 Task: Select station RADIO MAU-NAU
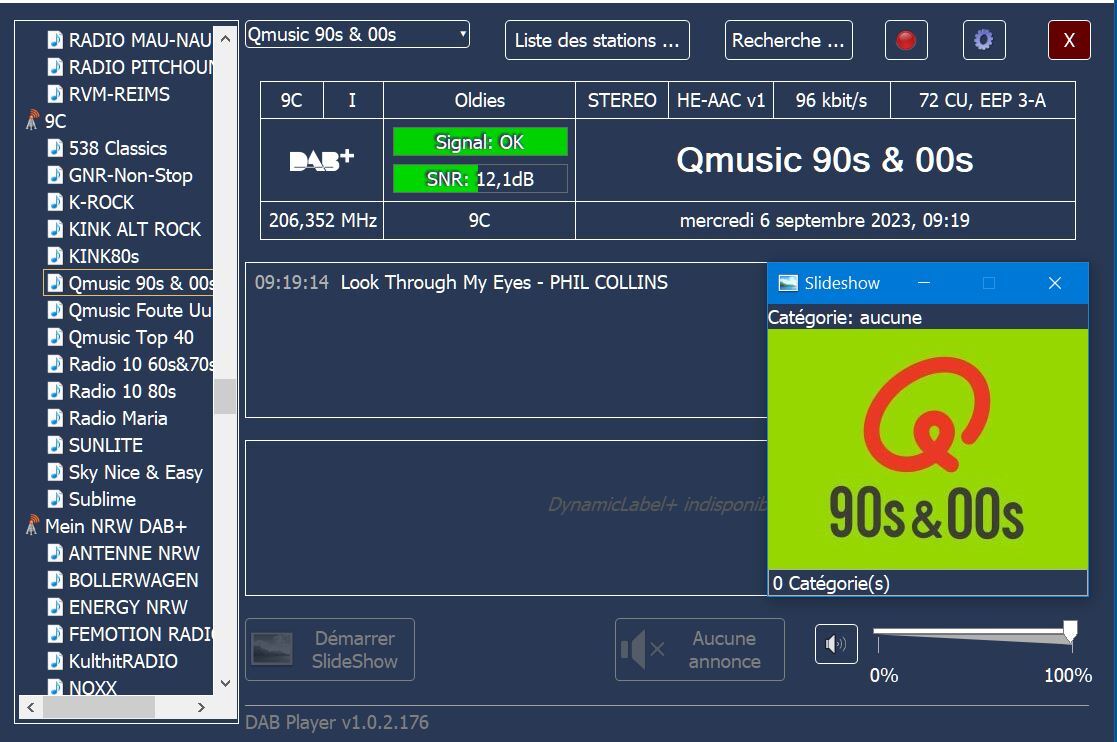[x=140, y=40]
